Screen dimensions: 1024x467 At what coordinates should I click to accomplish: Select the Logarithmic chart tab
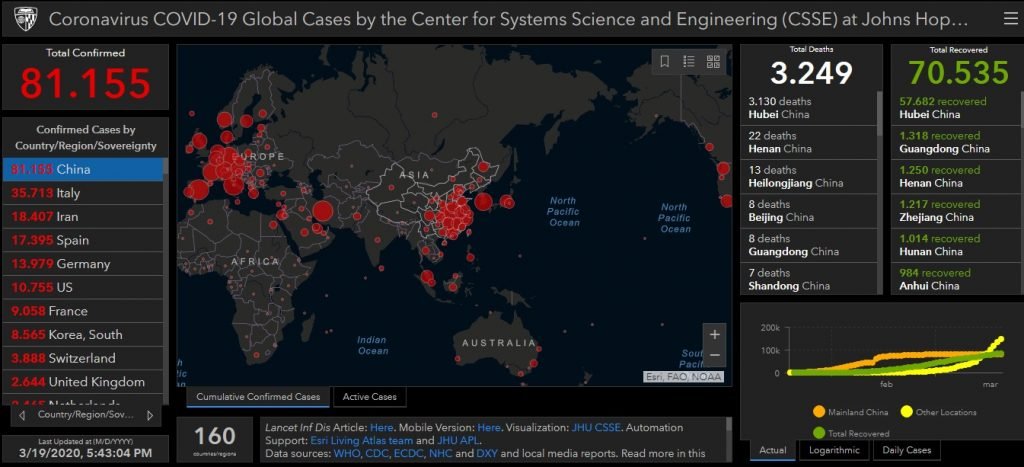(x=835, y=450)
